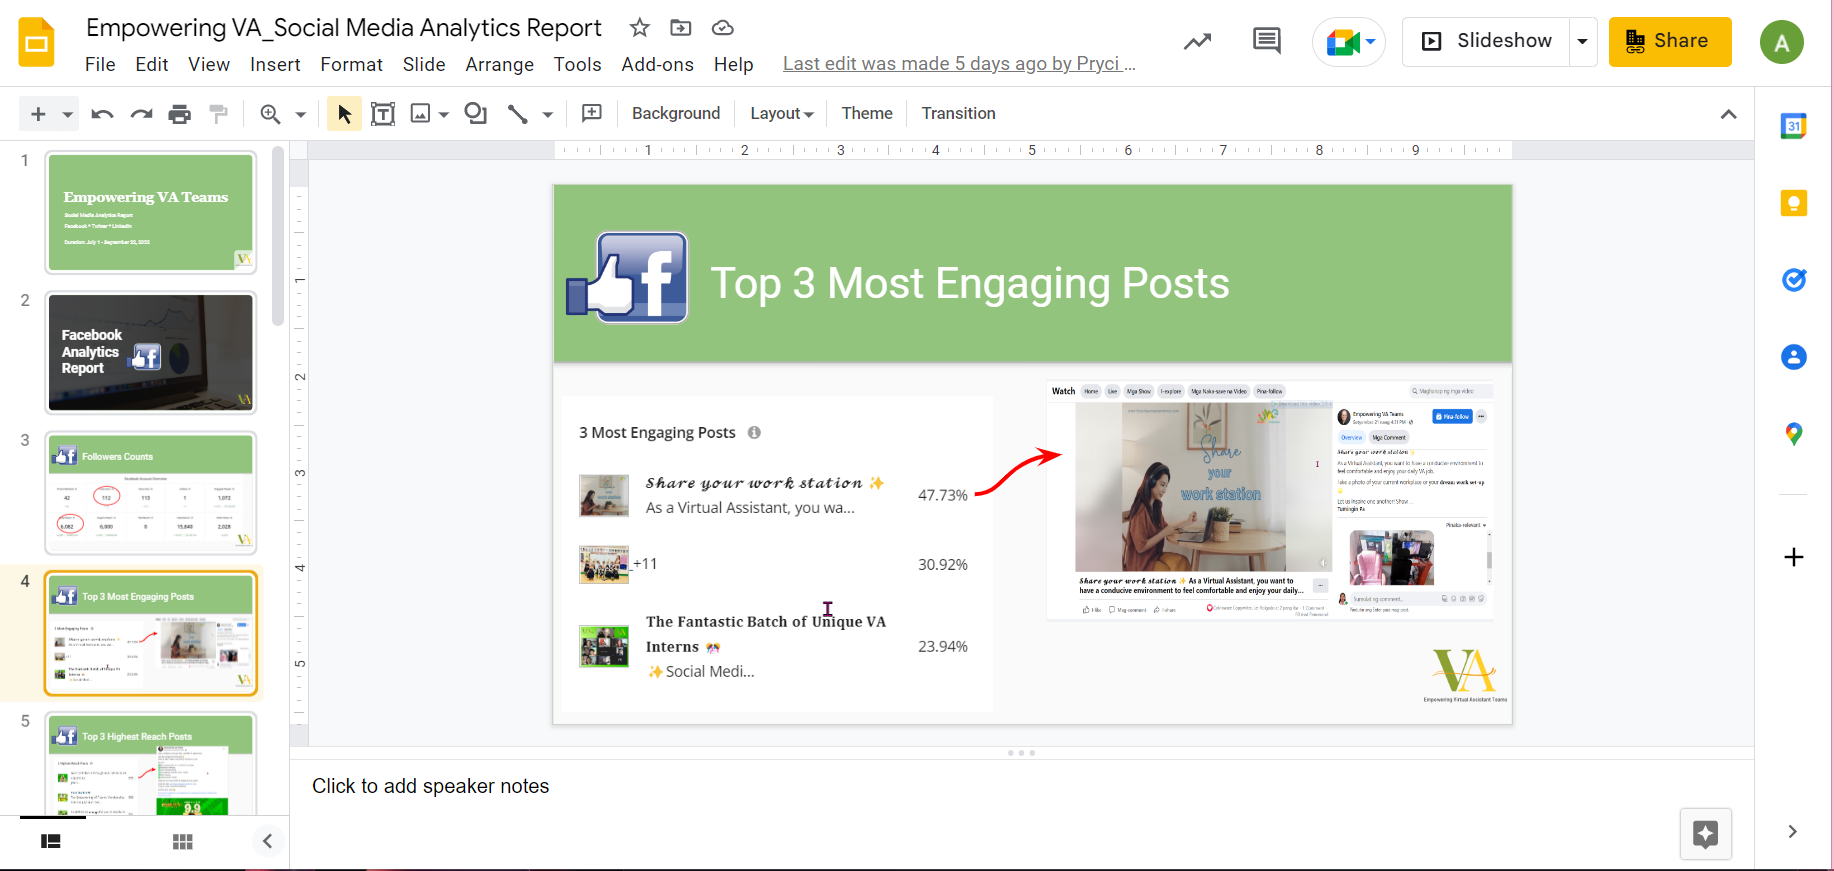
Task: Click the zoom magnifier tool
Action: (270, 114)
